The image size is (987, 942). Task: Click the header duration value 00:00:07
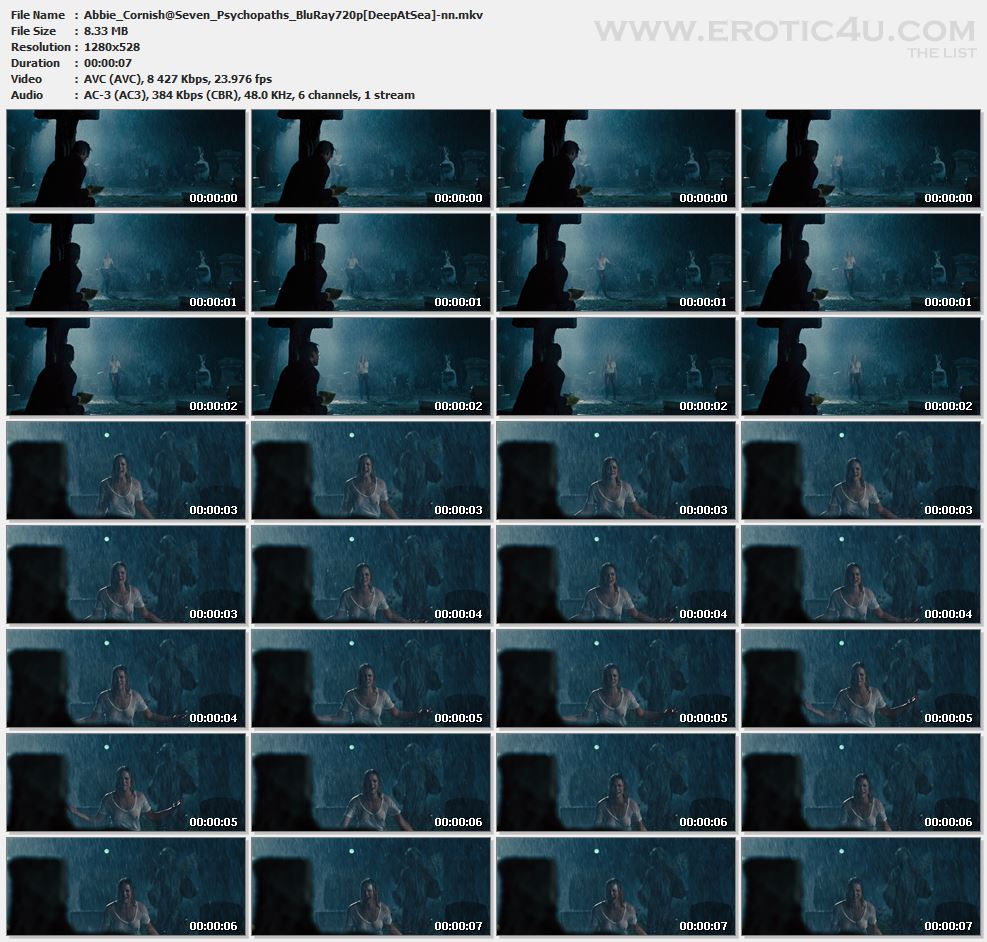(108, 63)
